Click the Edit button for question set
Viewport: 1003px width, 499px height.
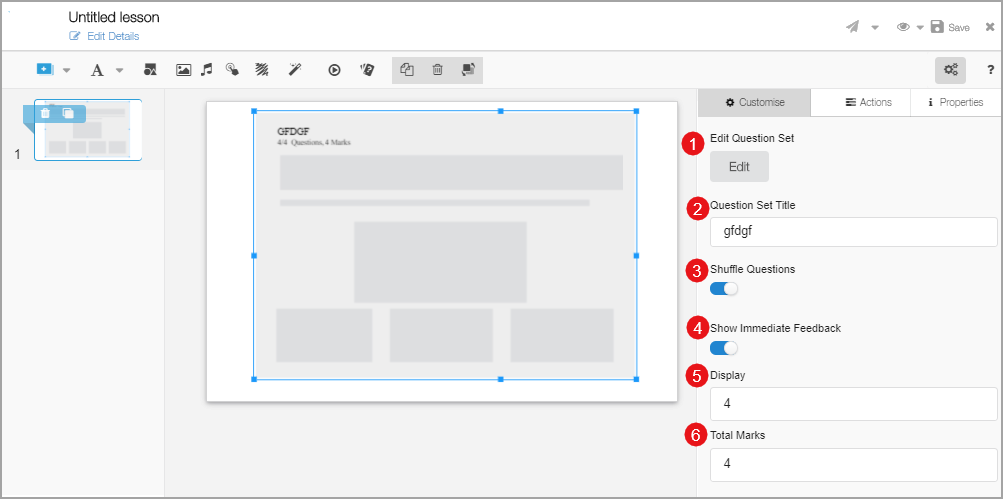pyautogui.click(x=739, y=167)
